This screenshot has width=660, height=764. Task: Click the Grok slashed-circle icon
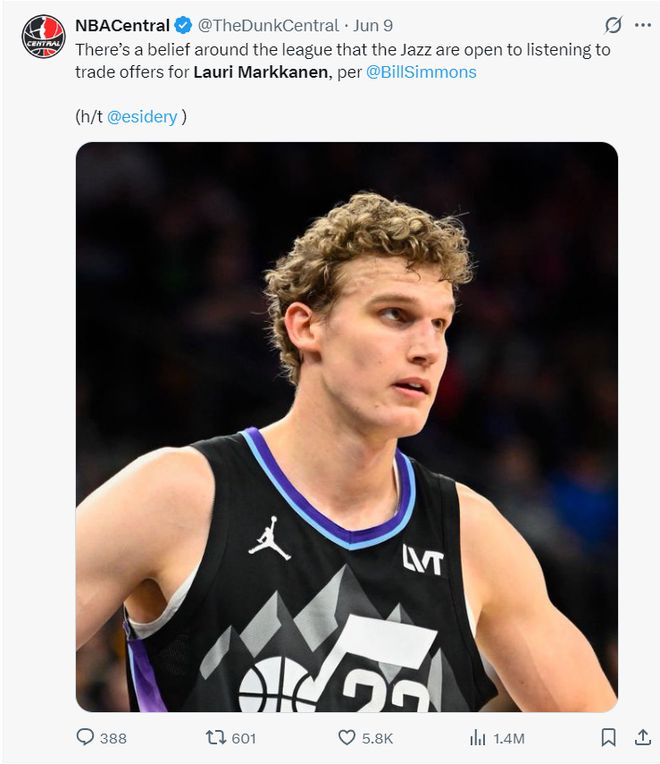(613, 25)
